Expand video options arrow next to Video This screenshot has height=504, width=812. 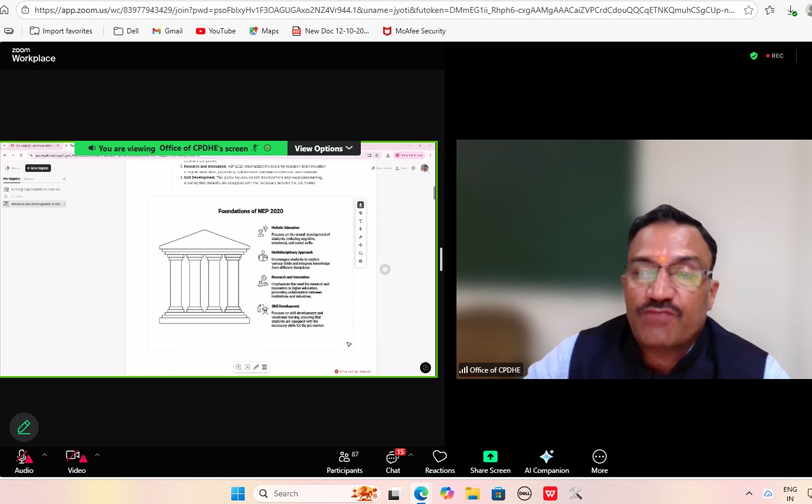[x=97, y=455]
